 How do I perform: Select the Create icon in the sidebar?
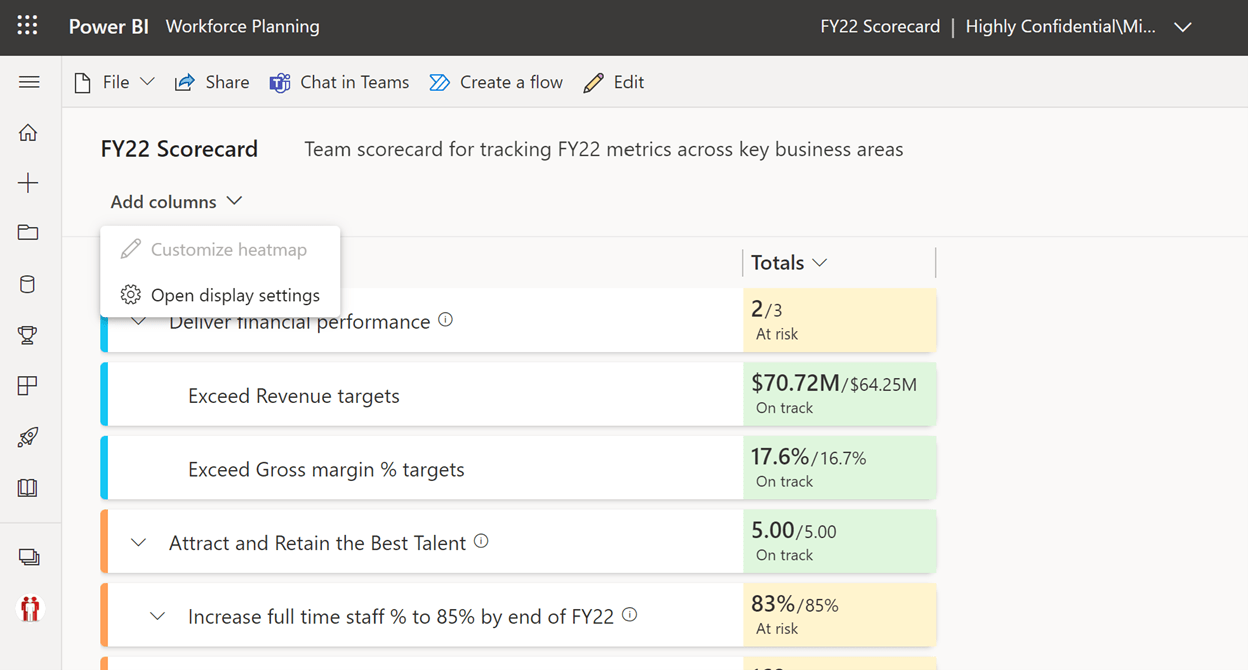(28, 182)
